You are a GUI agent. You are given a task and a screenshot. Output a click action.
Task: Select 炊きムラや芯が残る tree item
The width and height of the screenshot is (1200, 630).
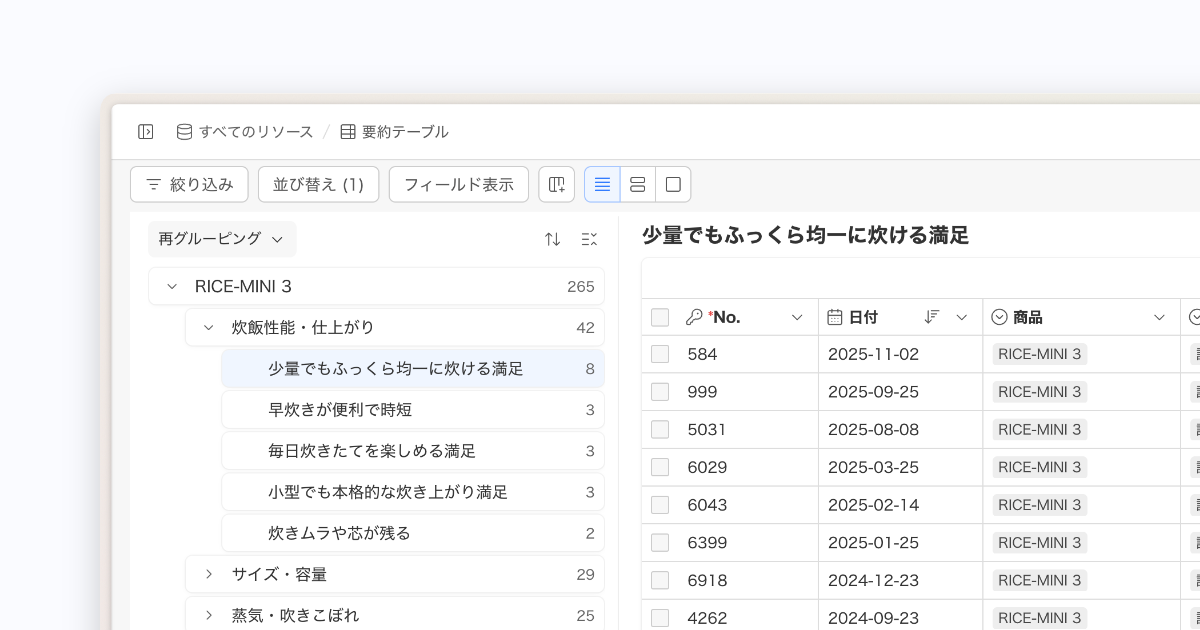point(413,533)
